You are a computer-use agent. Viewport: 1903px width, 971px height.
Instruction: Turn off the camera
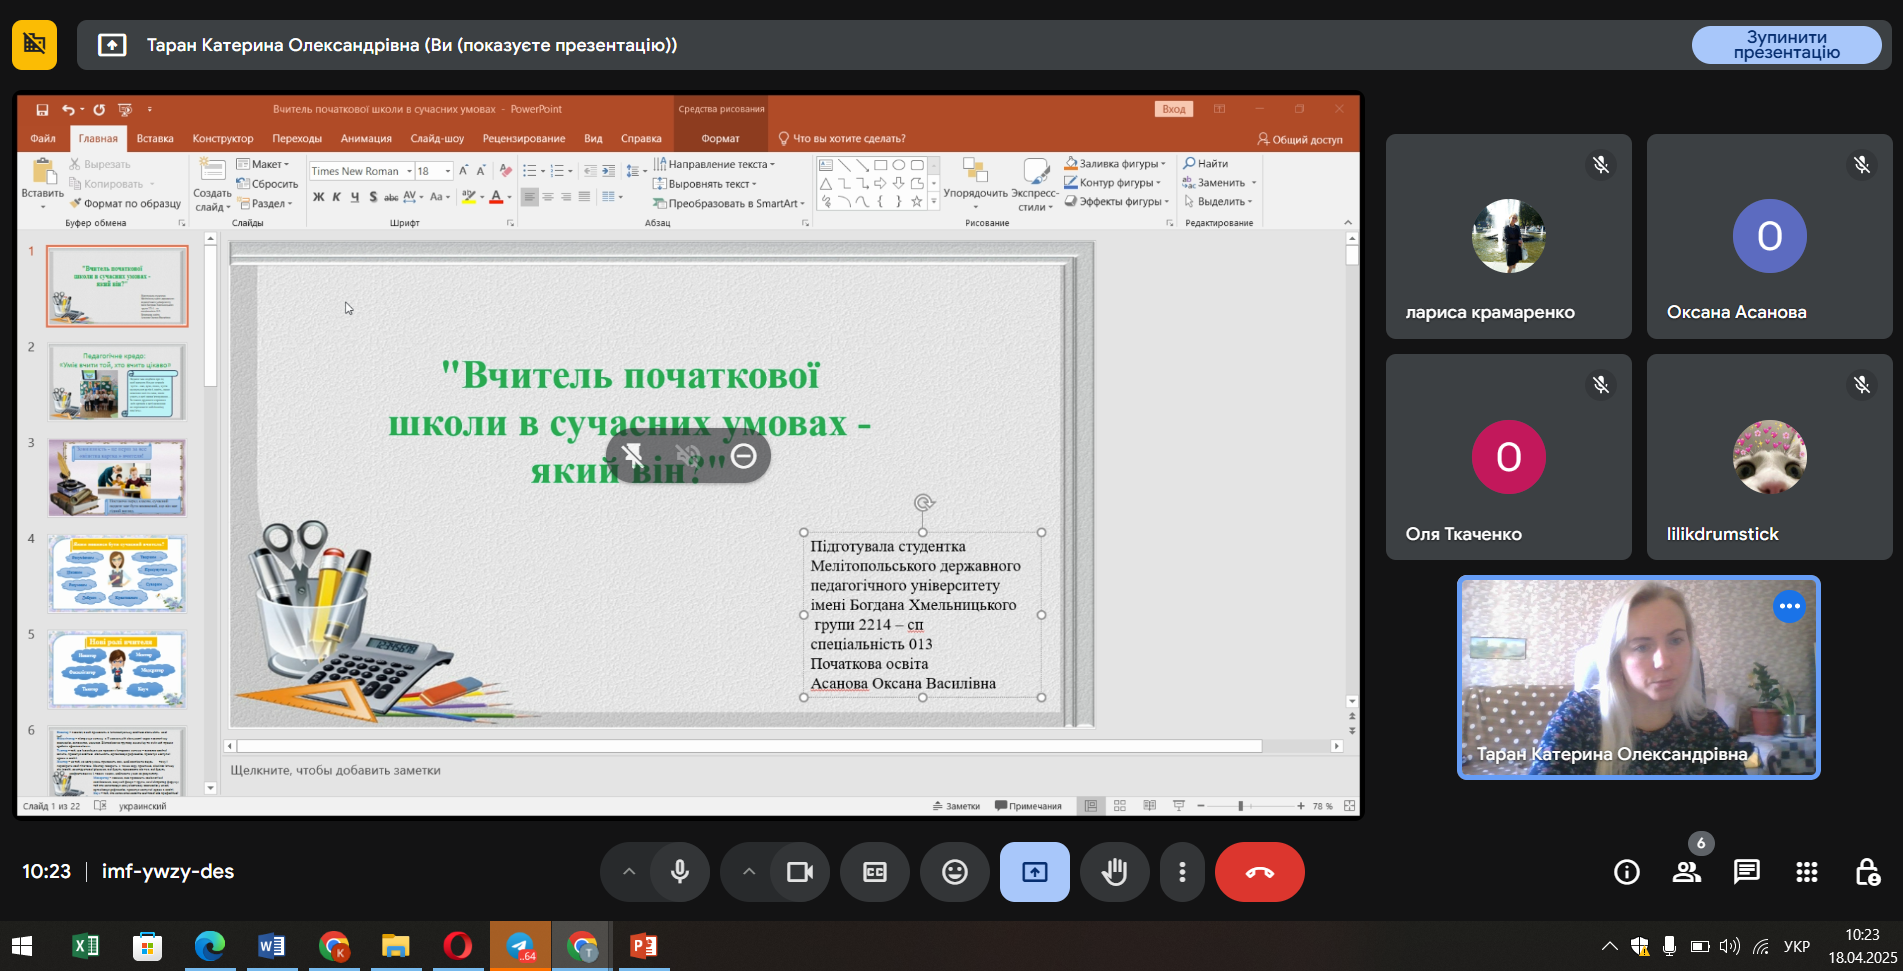[799, 872]
